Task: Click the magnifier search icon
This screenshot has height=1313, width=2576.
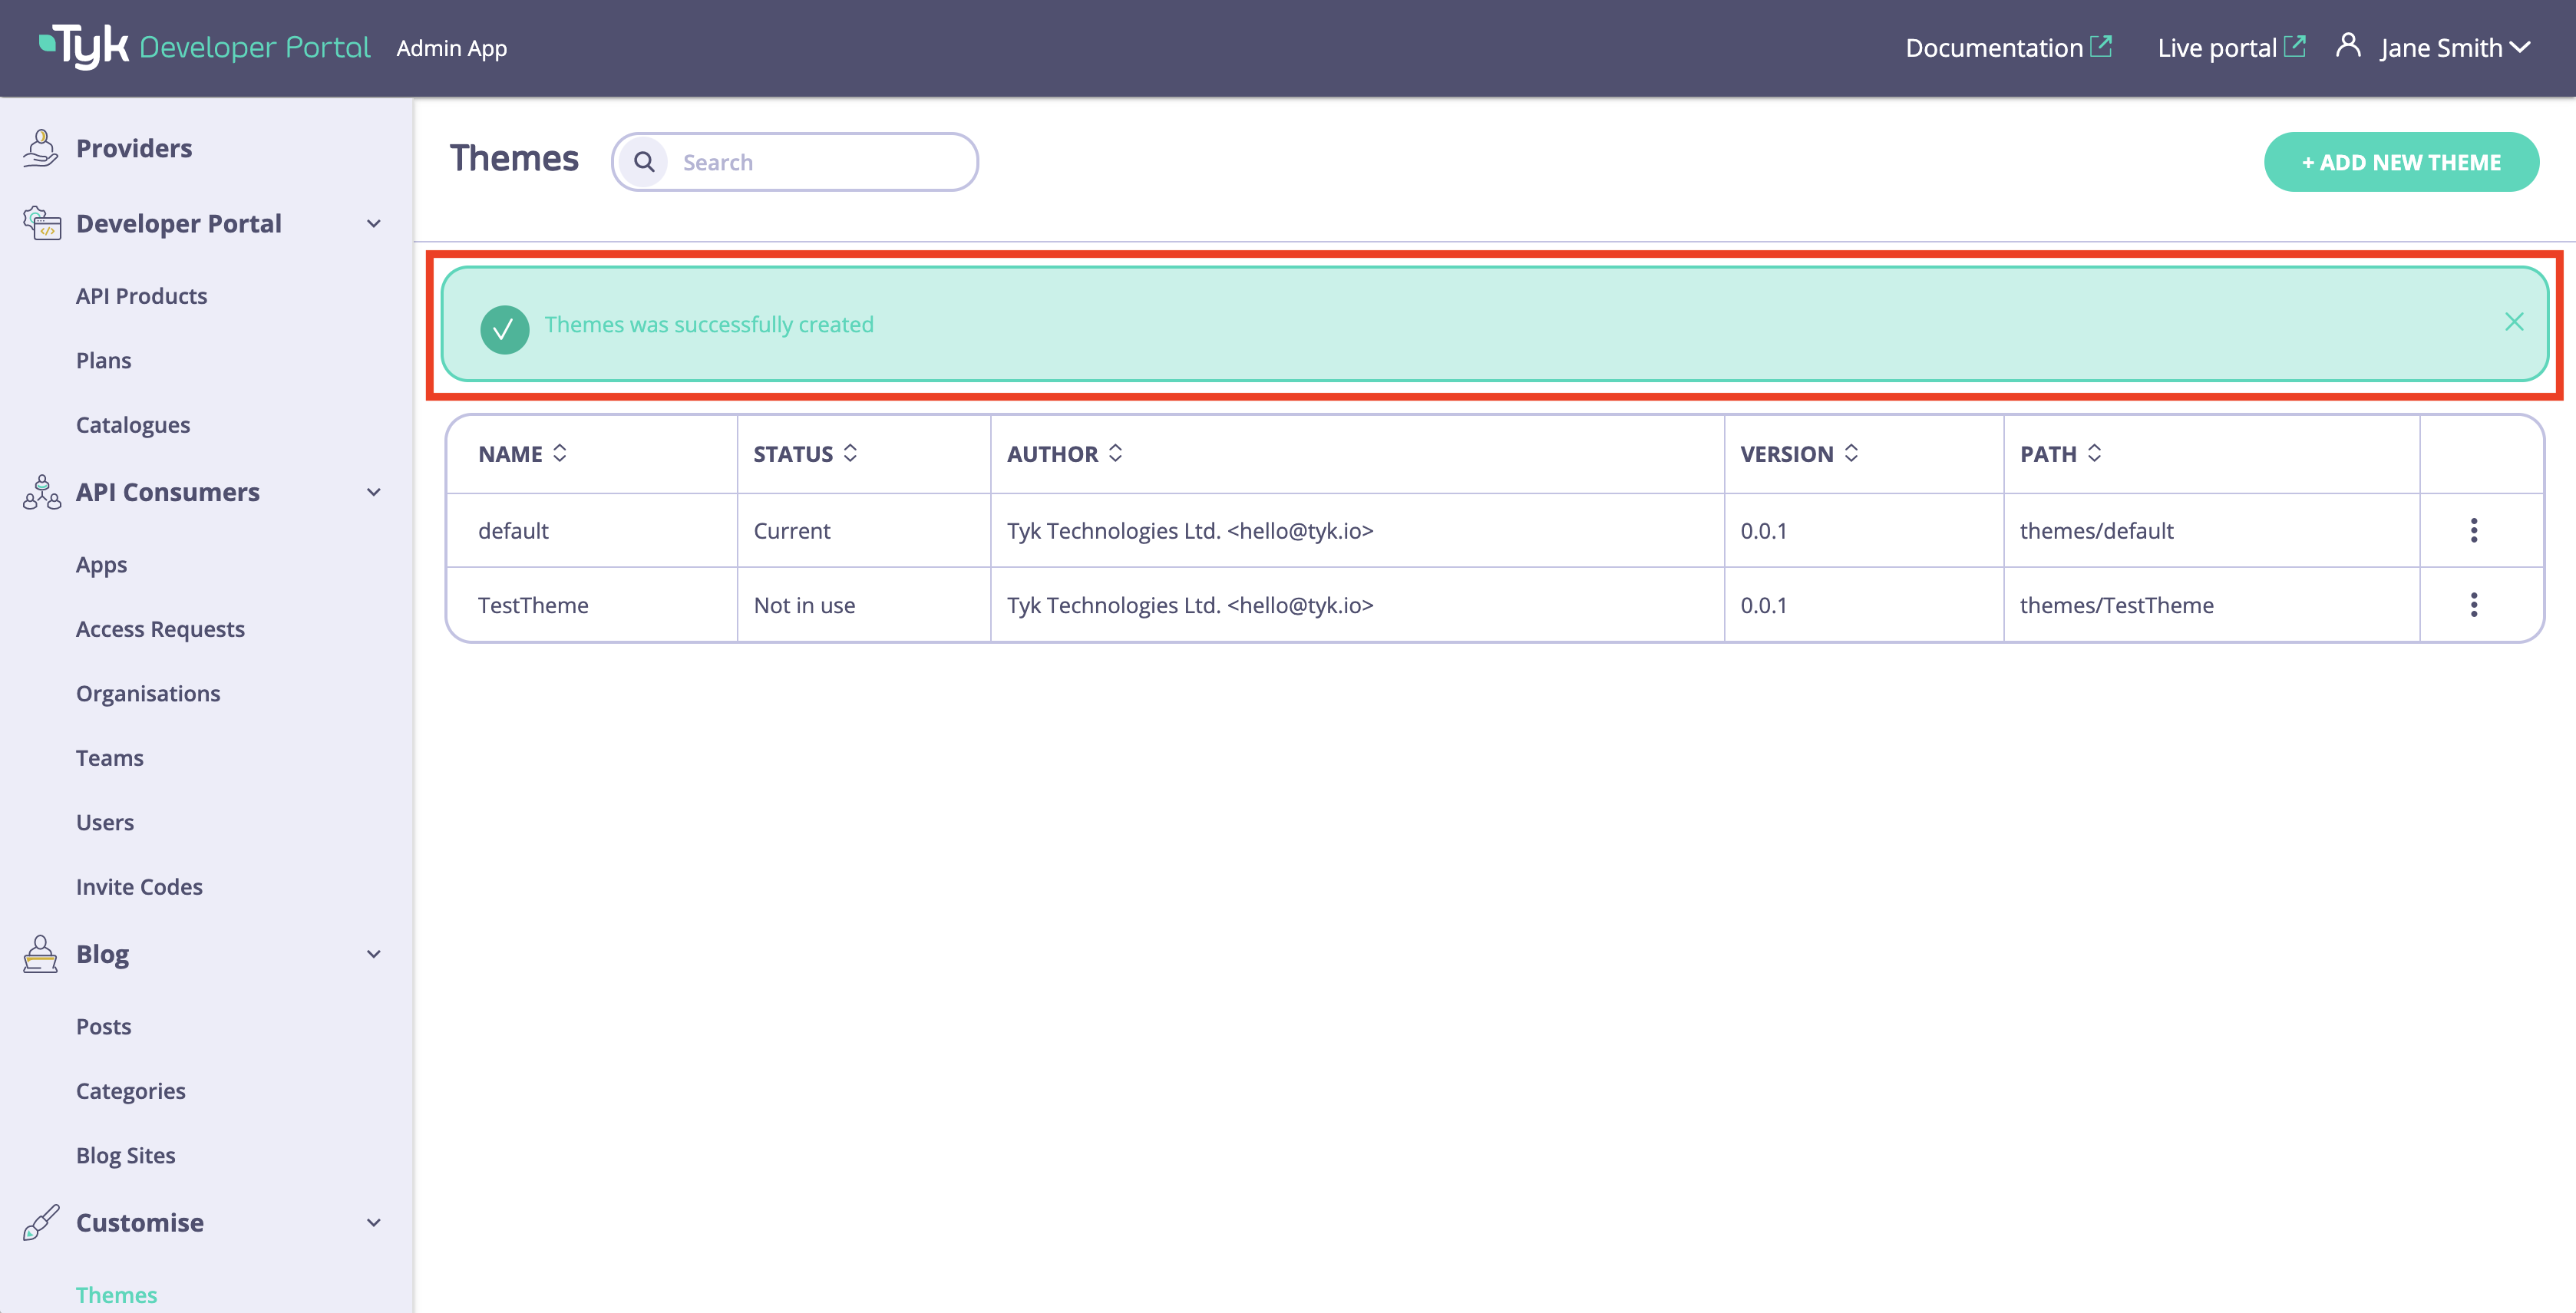Action: coord(644,162)
